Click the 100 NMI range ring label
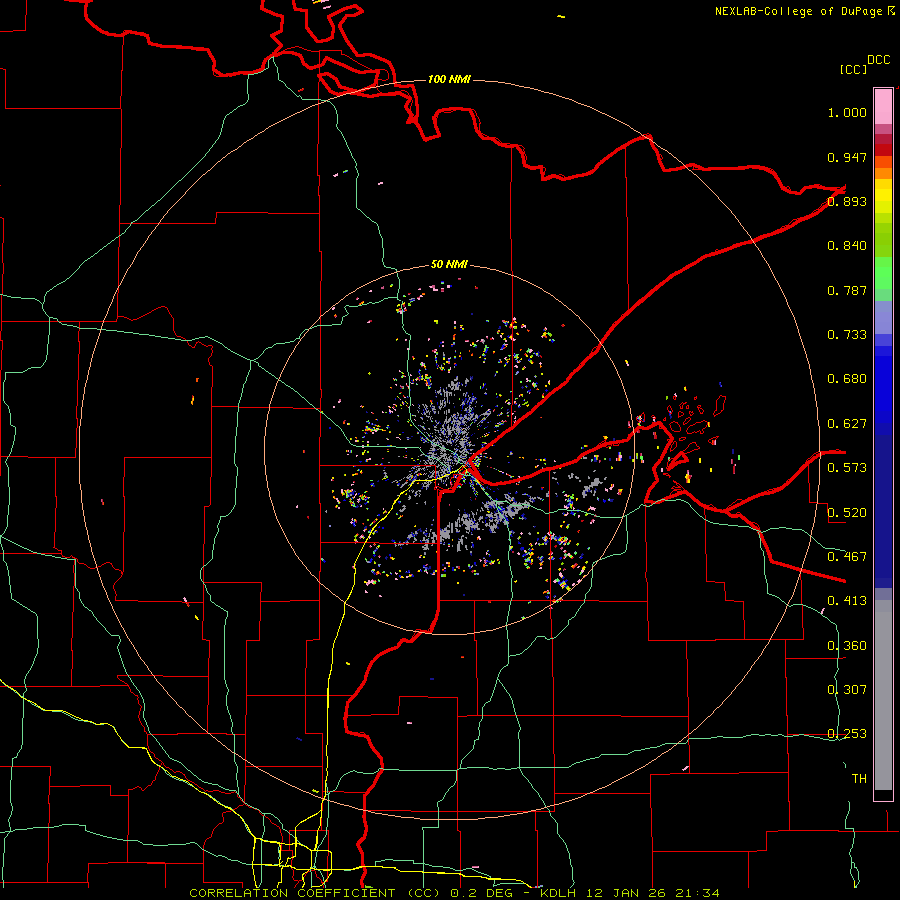The height and width of the screenshot is (900, 900). 449,79
